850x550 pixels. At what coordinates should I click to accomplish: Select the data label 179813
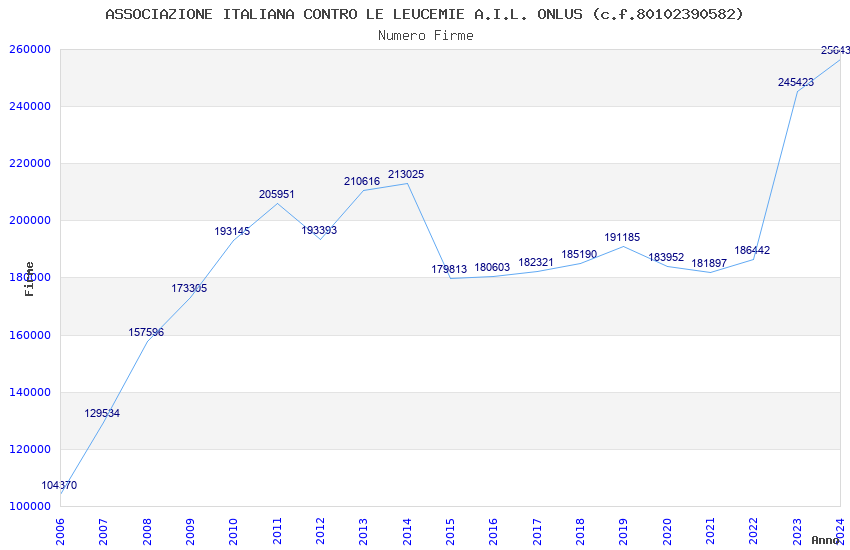(449, 269)
